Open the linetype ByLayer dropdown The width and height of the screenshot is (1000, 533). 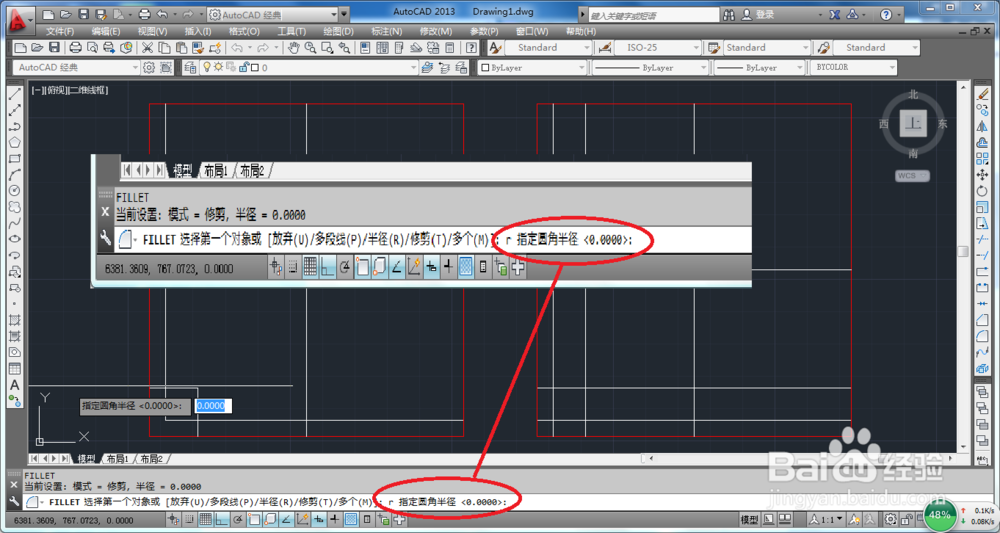(649, 67)
